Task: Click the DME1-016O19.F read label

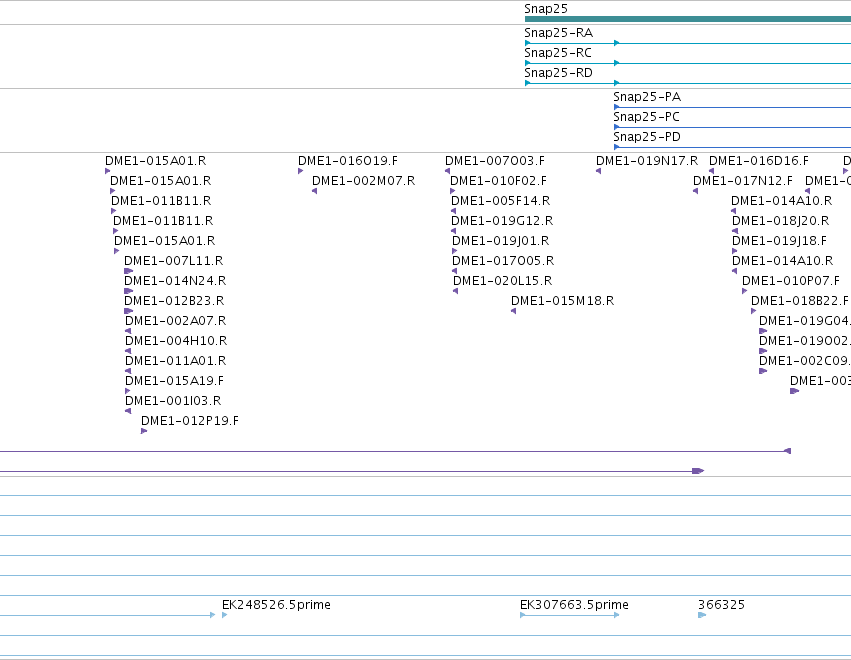Action: point(348,161)
